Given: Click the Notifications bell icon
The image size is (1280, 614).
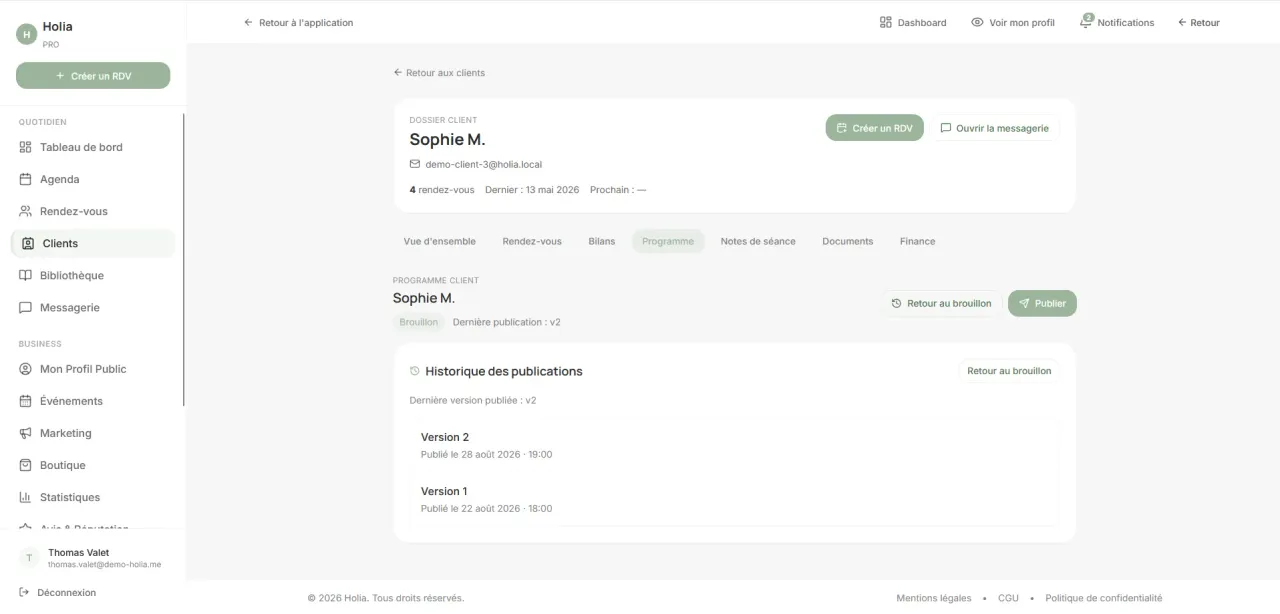Looking at the screenshot, I should click(x=1086, y=22).
